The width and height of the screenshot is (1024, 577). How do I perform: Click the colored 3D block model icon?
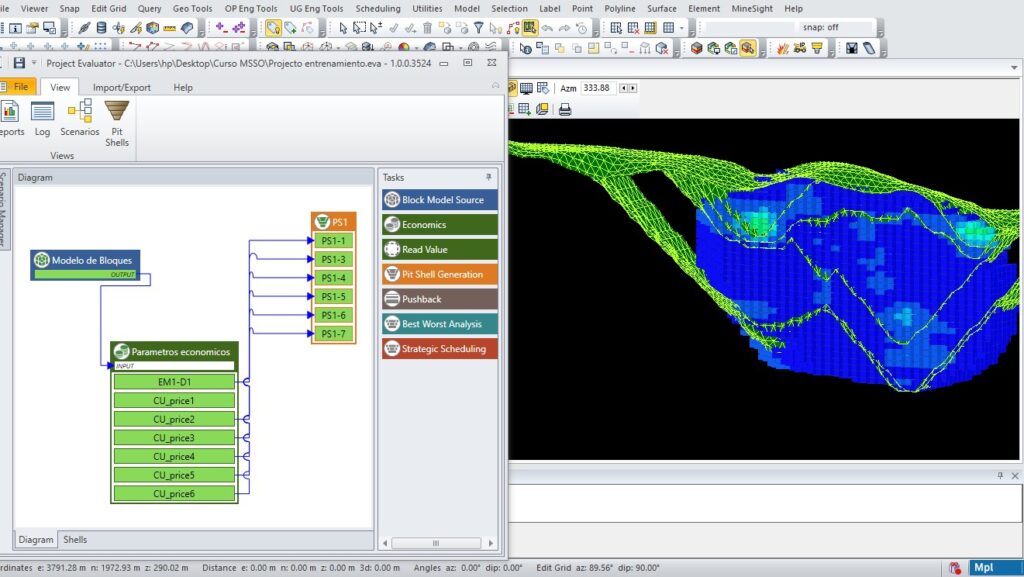[153, 27]
